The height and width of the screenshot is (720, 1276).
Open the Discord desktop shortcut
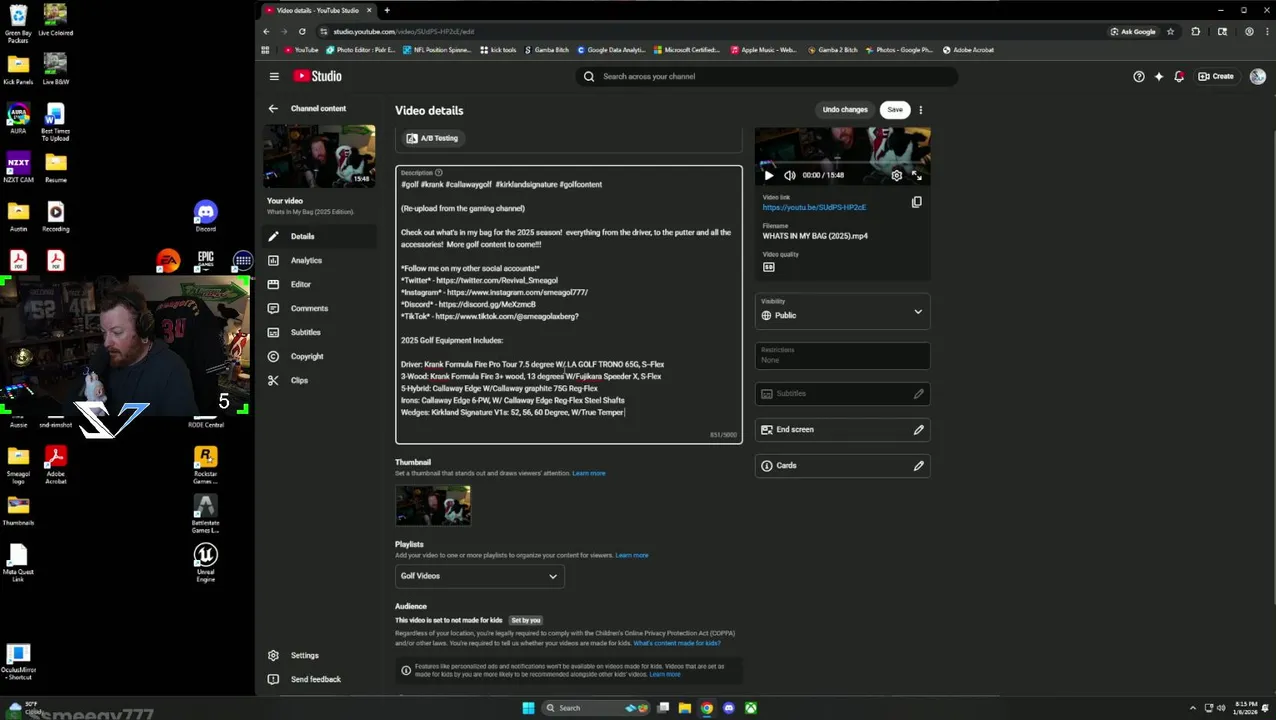point(205,216)
